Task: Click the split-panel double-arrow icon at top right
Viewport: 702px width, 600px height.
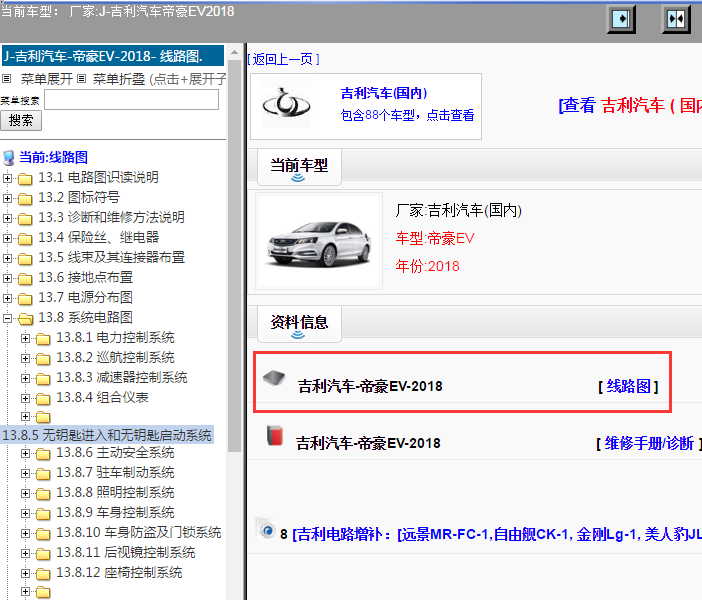Action: (x=676, y=19)
